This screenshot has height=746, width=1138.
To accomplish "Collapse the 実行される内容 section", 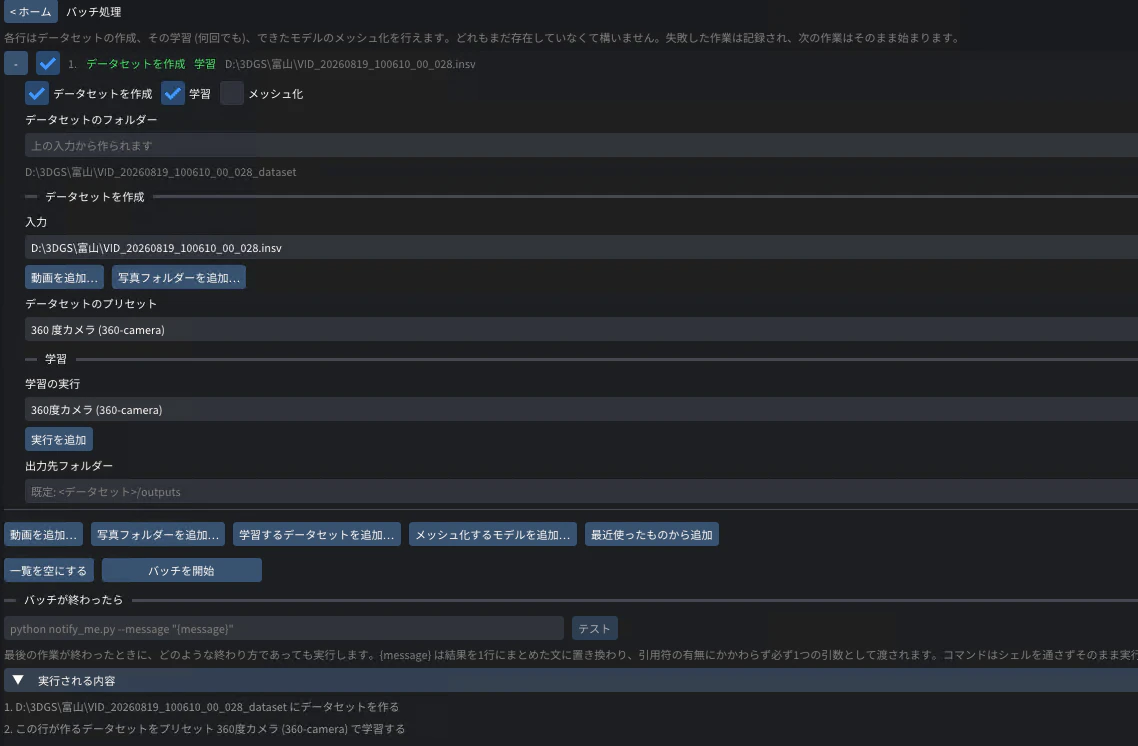I will click(570, 680).
